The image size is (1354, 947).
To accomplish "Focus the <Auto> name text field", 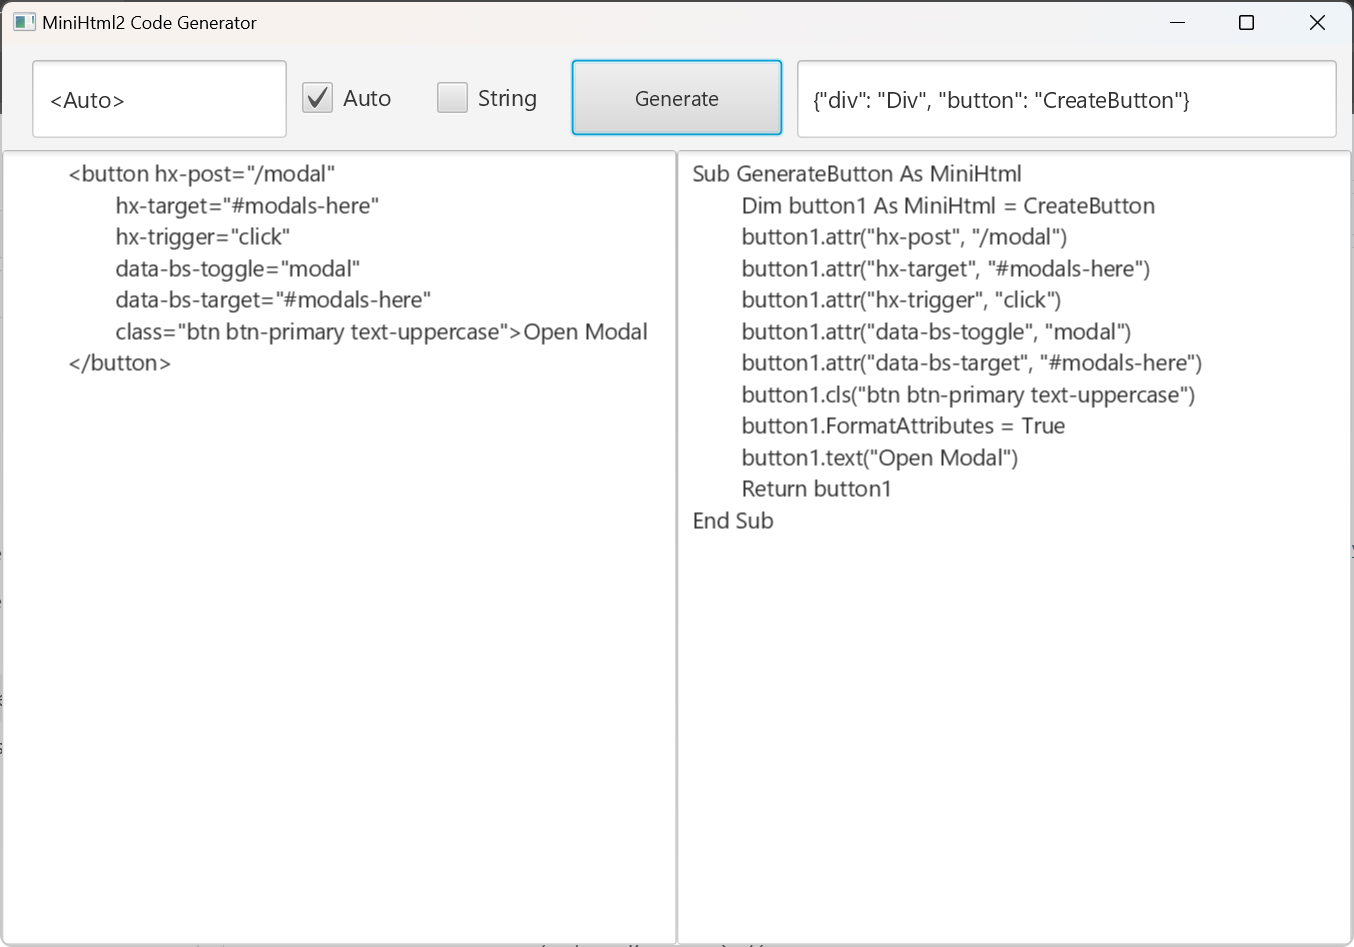I will (x=160, y=100).
